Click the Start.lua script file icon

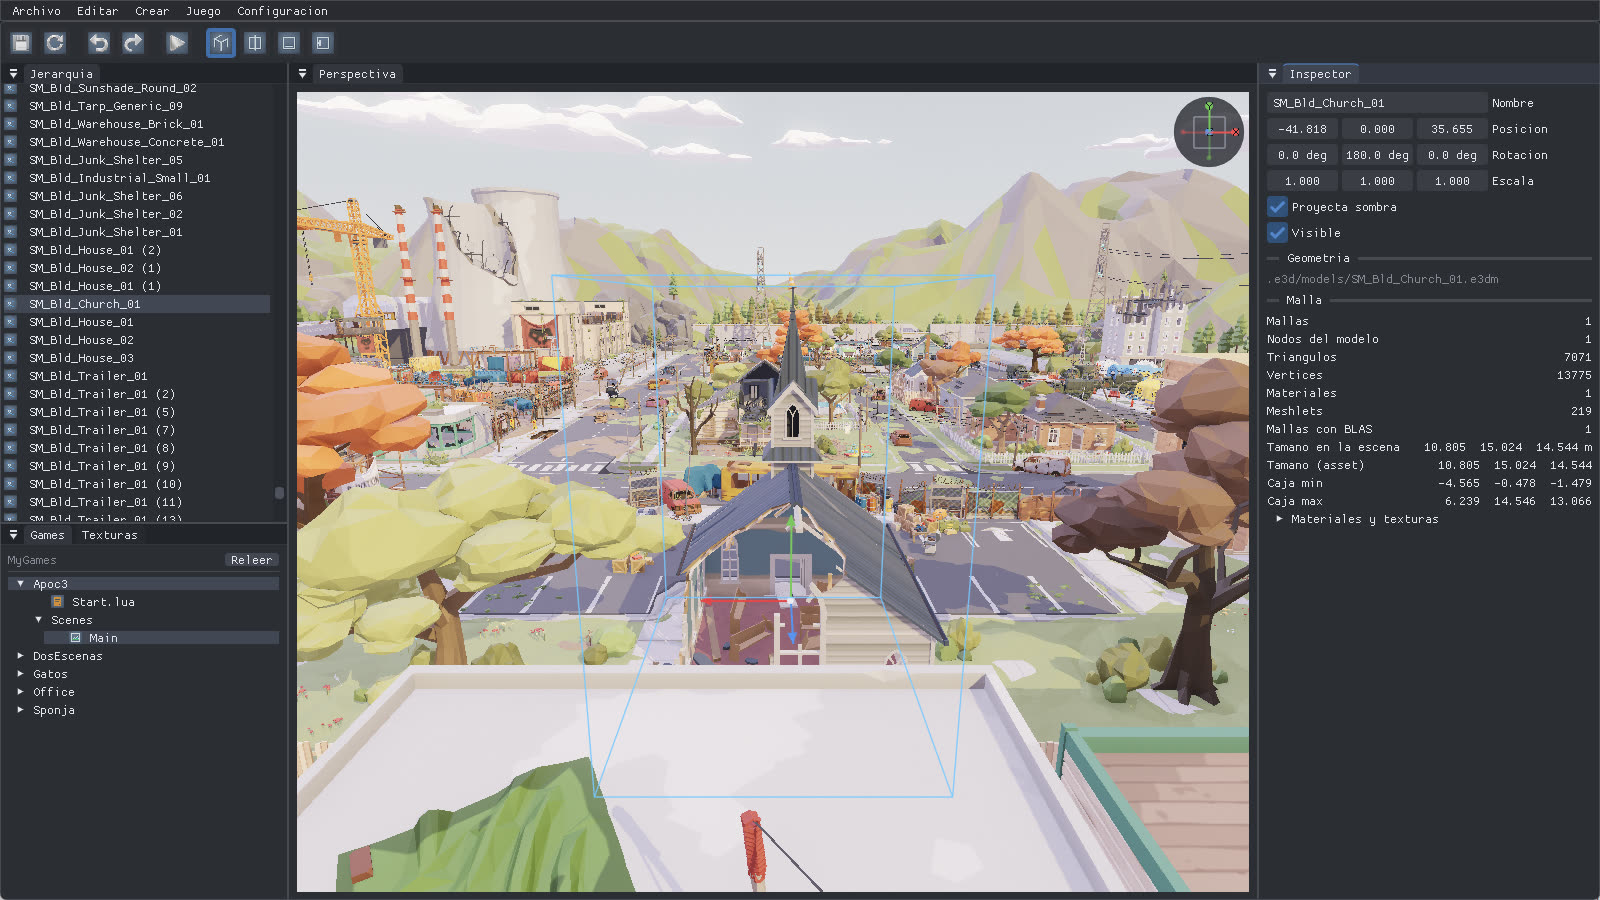(x=57, y=602)
